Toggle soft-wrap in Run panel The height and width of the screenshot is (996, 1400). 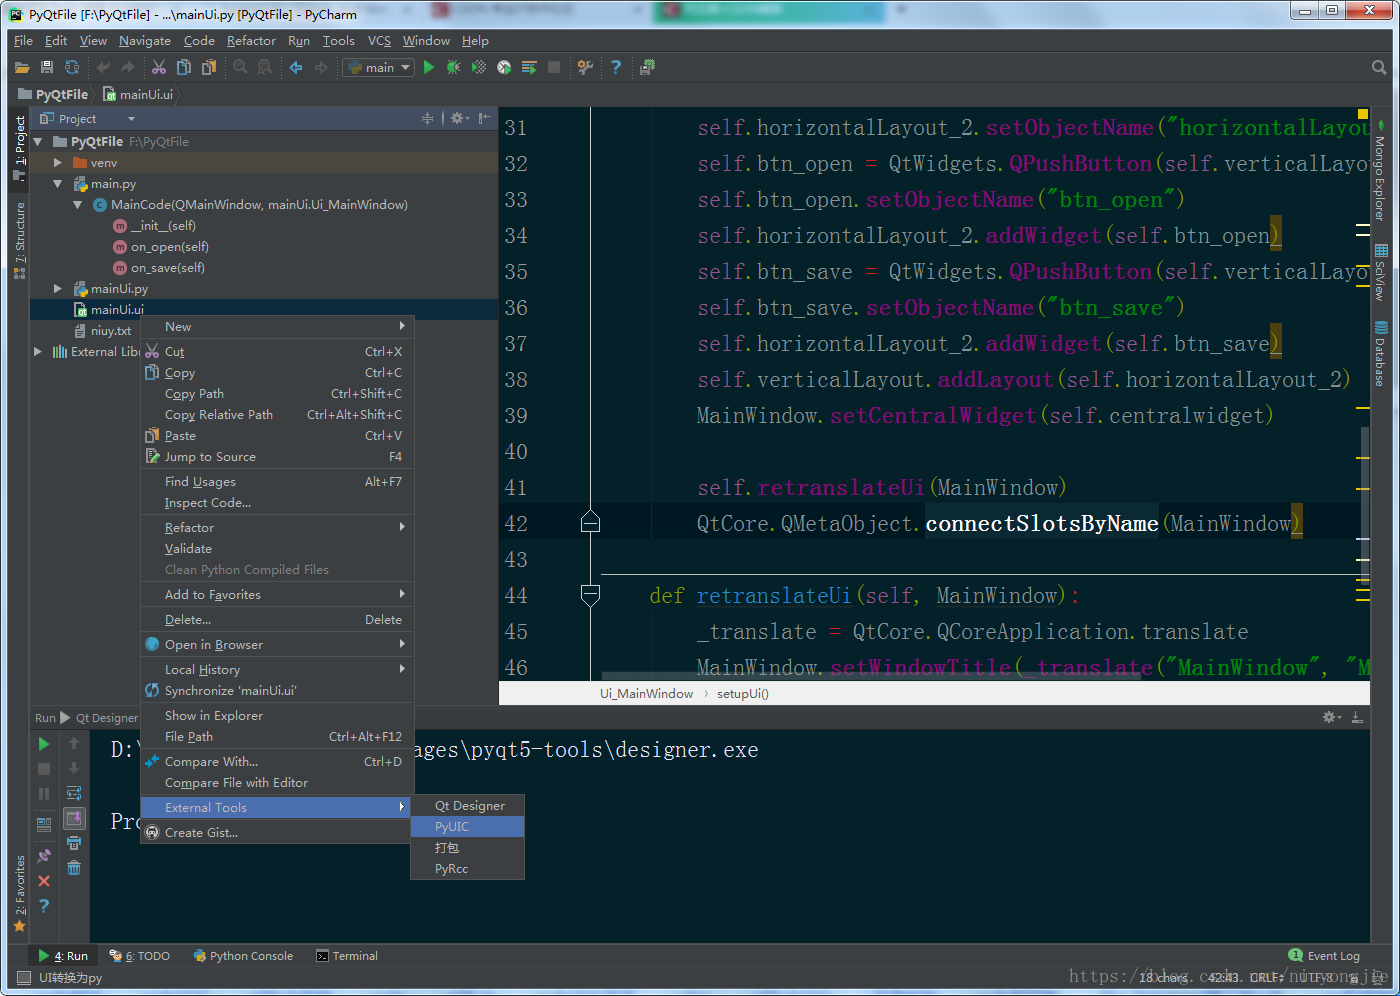click(74, 793)
